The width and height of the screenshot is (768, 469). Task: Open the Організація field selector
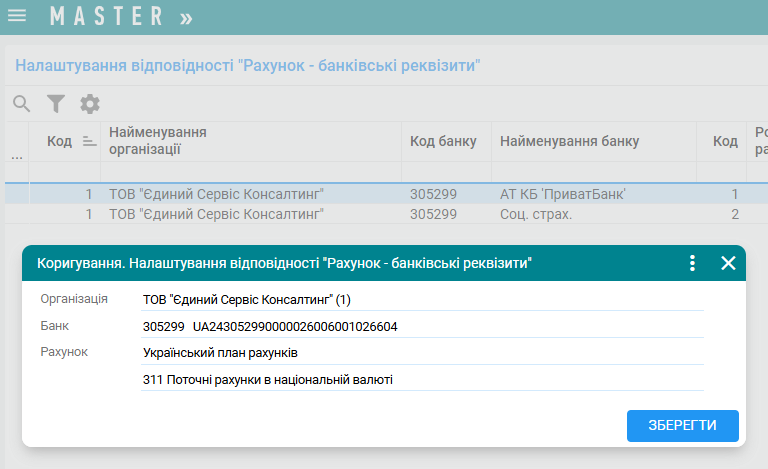422,299
